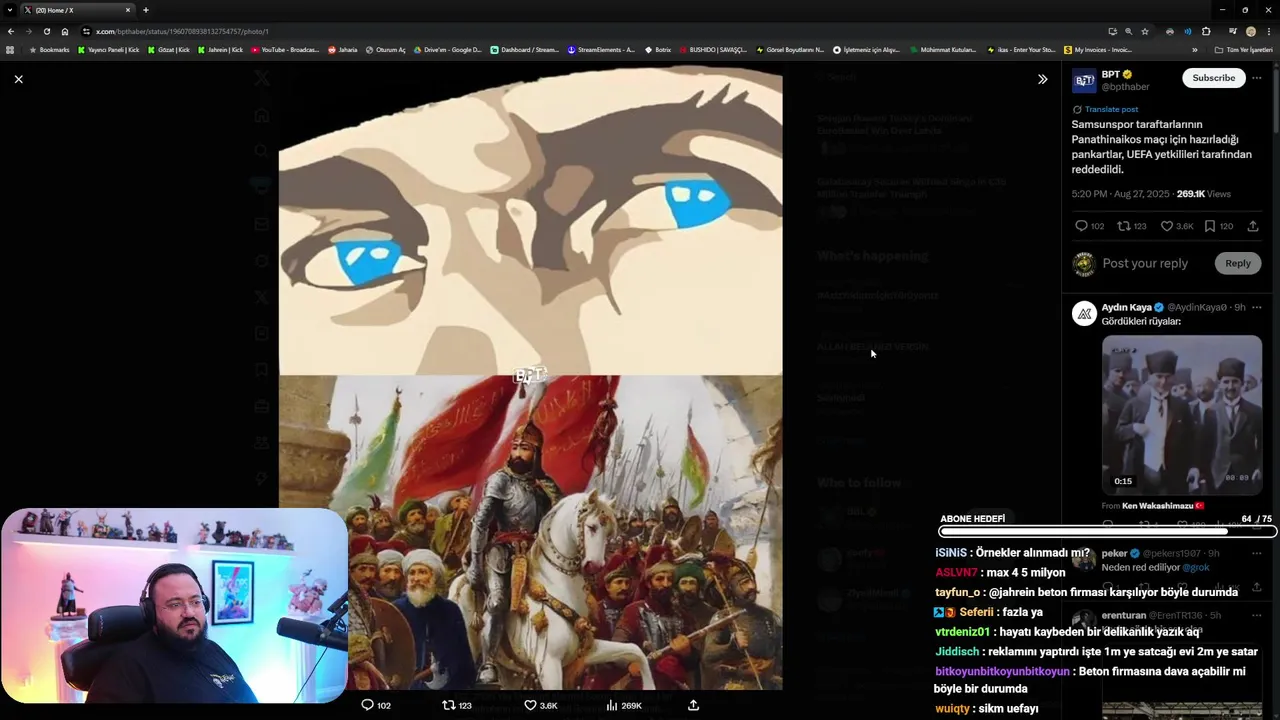Viewport: 1280px width, 720px height.
Task: Open view stats icon showing 269K
Action: tap(612, 705)
